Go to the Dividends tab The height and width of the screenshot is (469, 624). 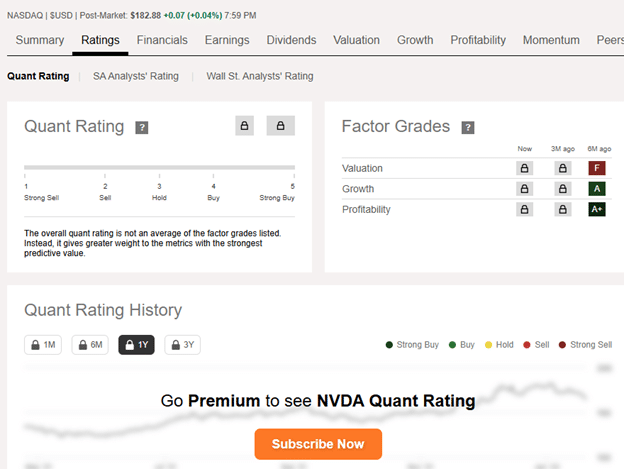[x=291, y=40]
